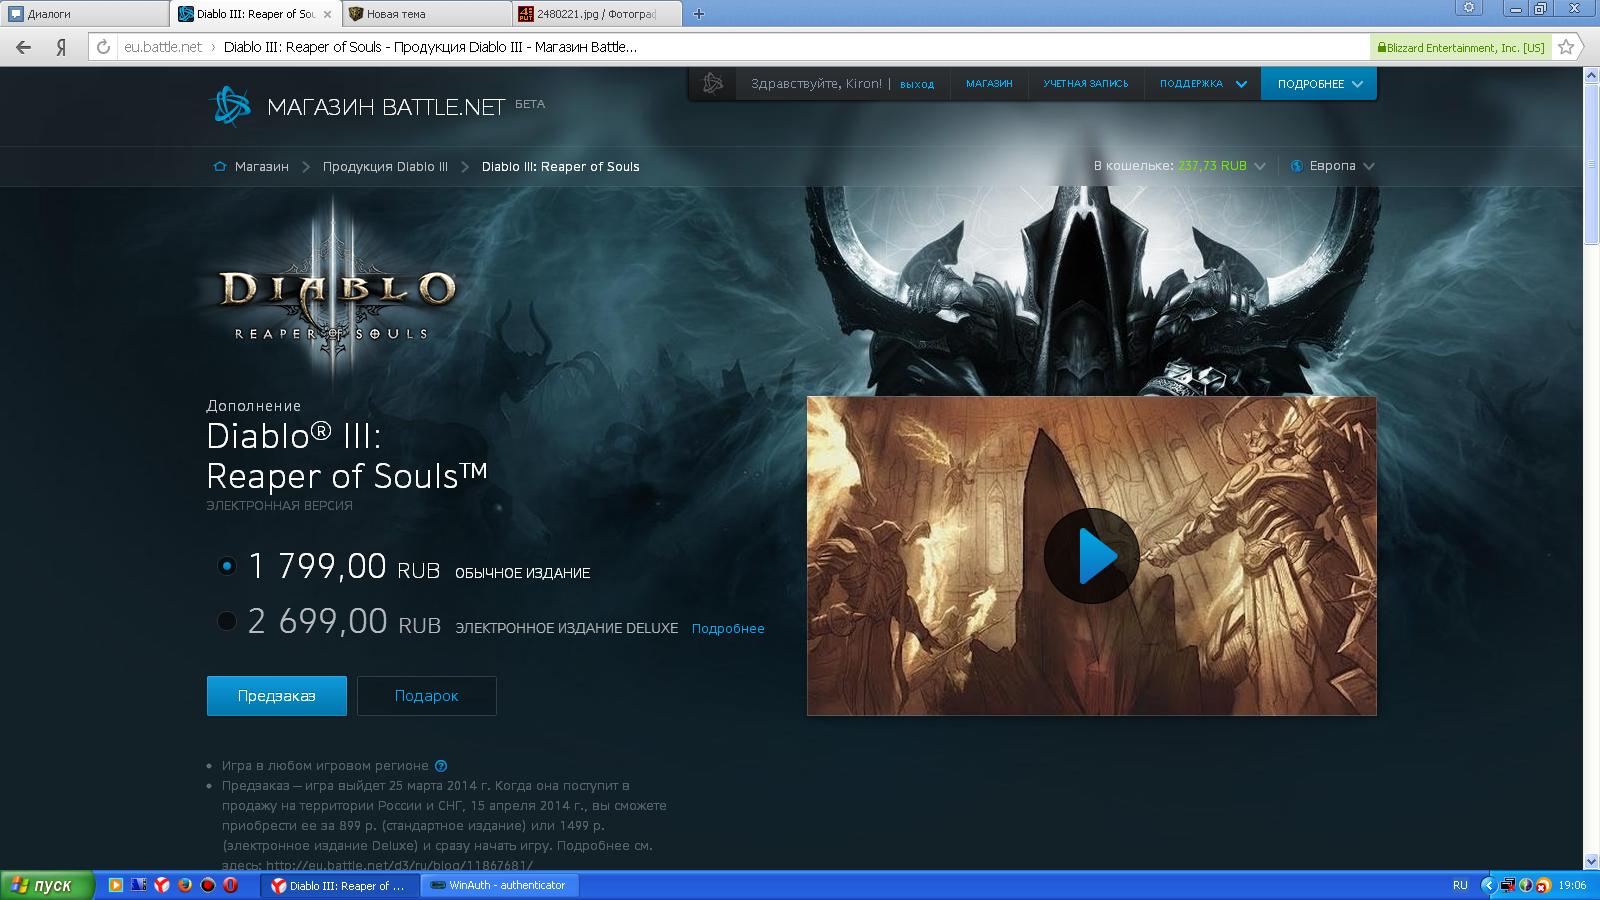This screenshot has width=1600, height=900.
Task: Click the scrollbar up arrow
Action: tap(1591, 76)
